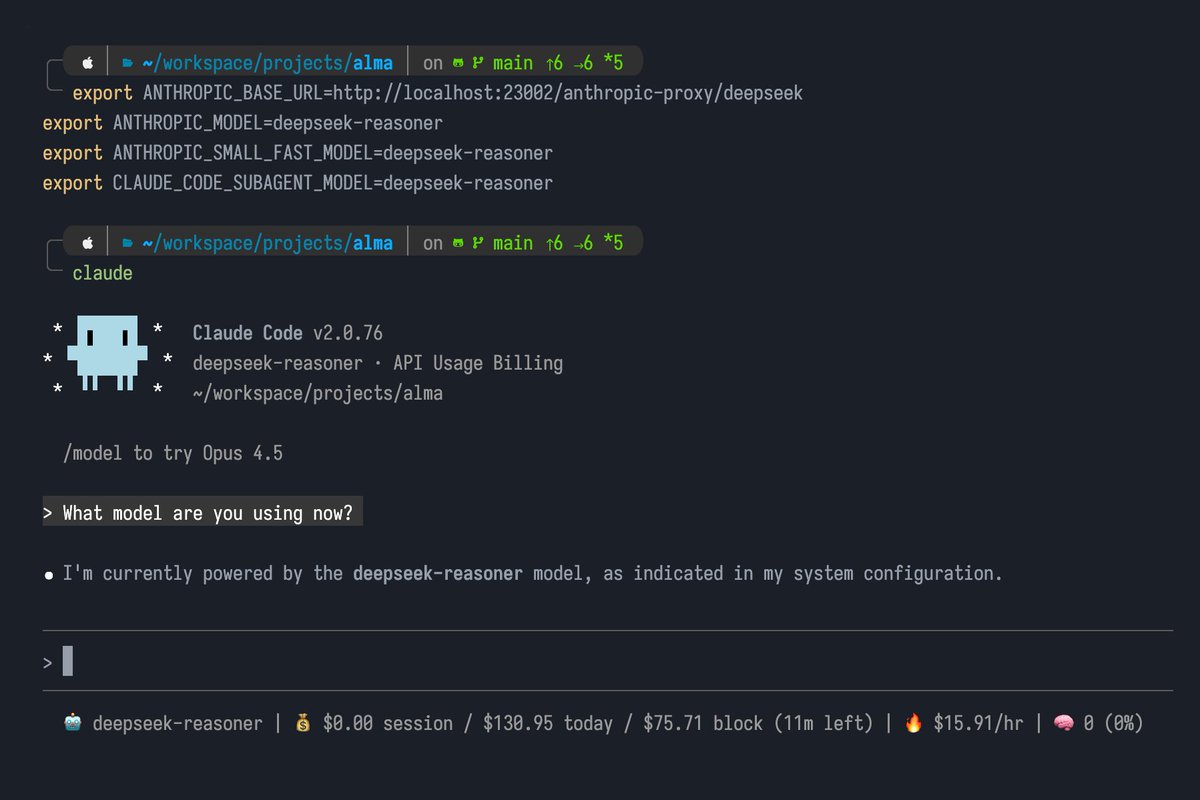
Task: Click the export ANTHROPIC_BASE_URL line
Action: [438, 93]
